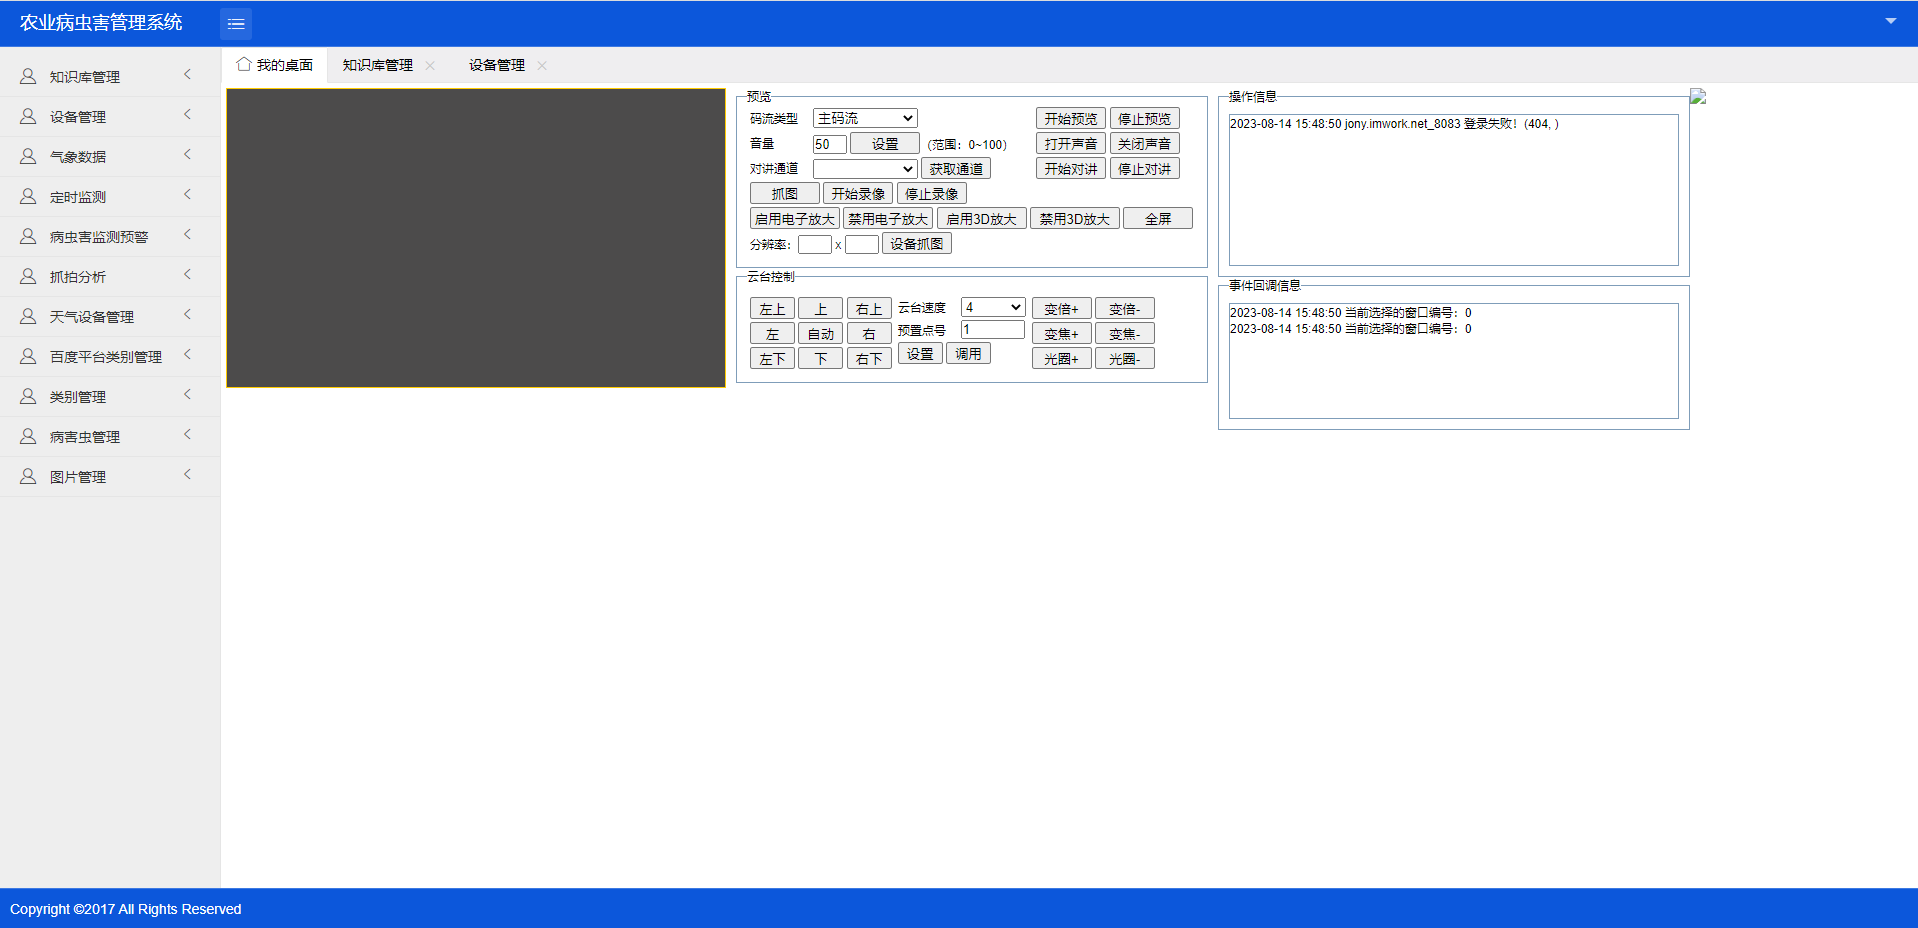
Task: Close the 设备管理 tab
Action: (542, 65)
